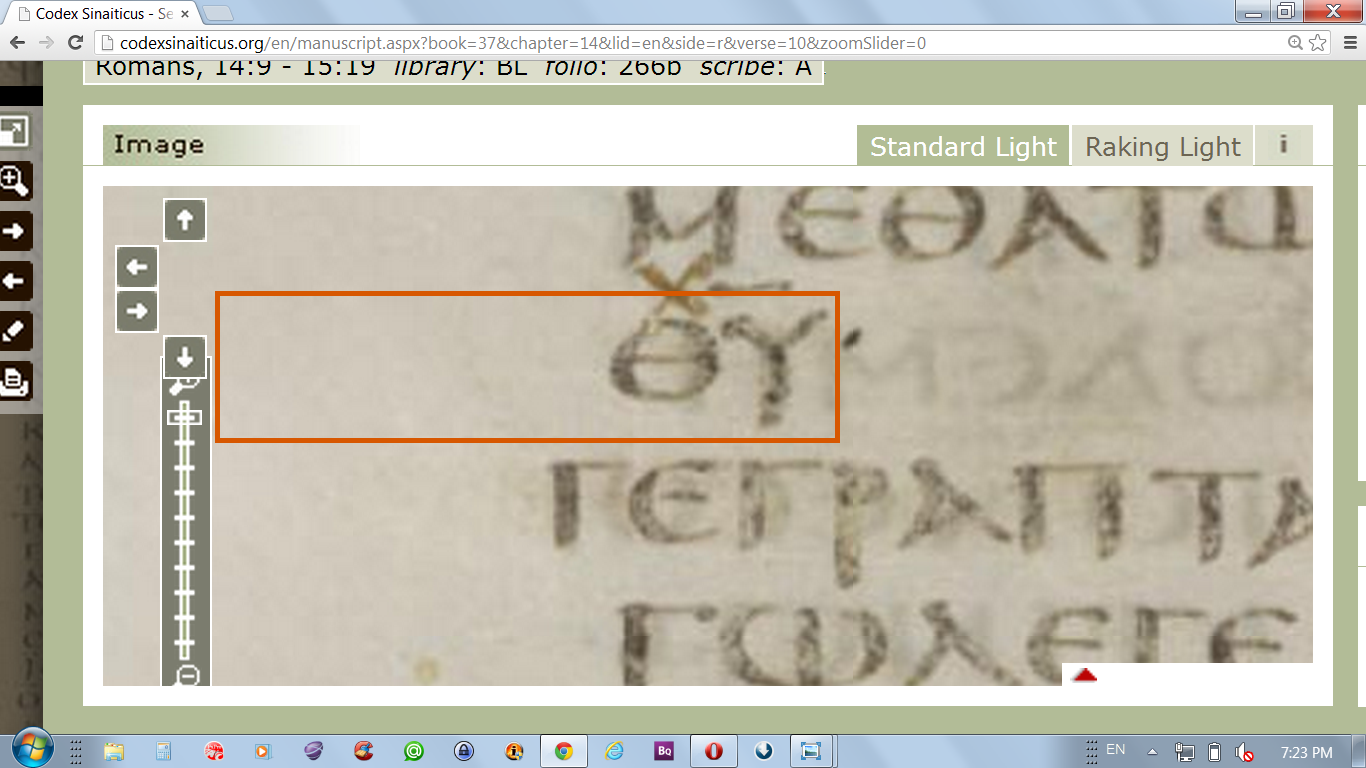
Task: Go back using the sidebar left-arrow icon
Action: pos(15,281)
